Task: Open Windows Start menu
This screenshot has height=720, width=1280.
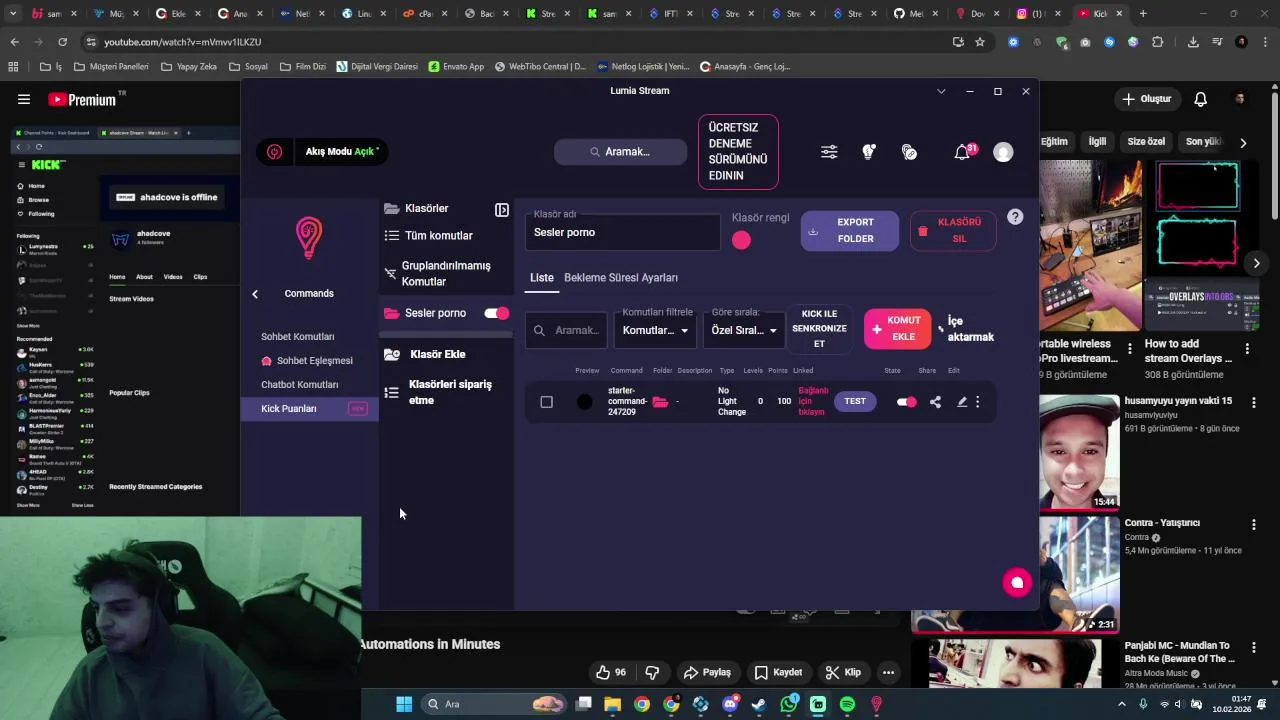Action: [404, 704]
